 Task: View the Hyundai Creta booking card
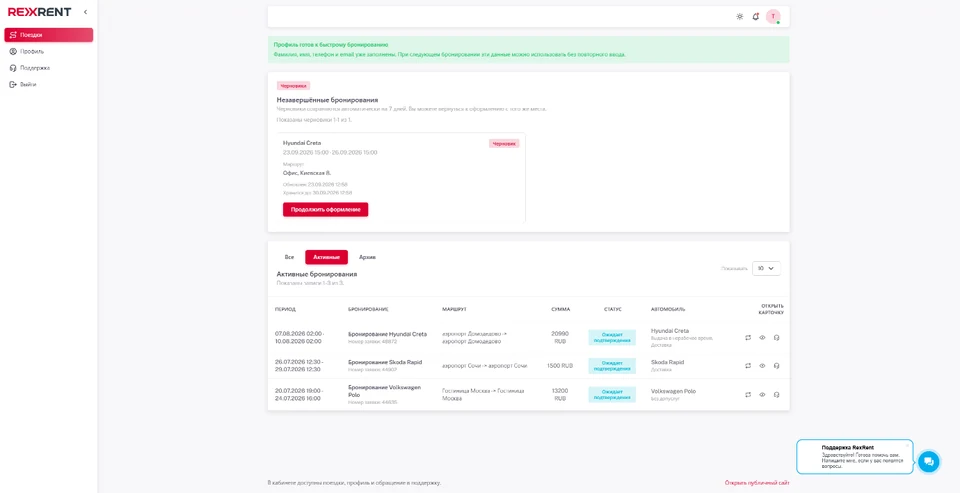tap(762, 337)
